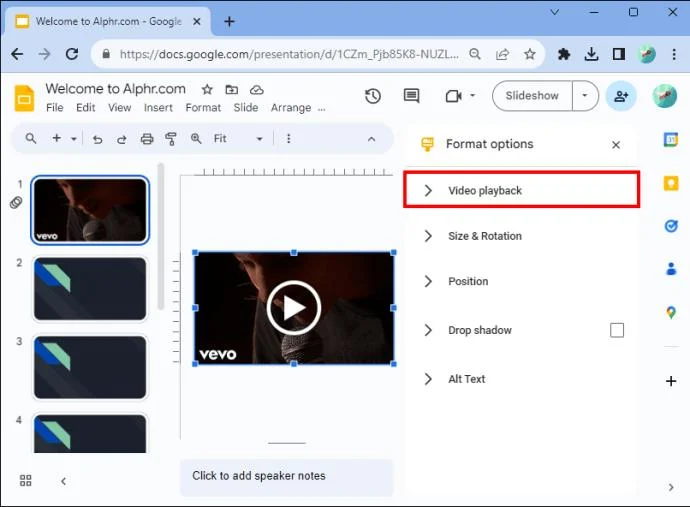The width and height of the screenshot is (690, 507).
Task: Print the presentation
Action: coord(147,139)
